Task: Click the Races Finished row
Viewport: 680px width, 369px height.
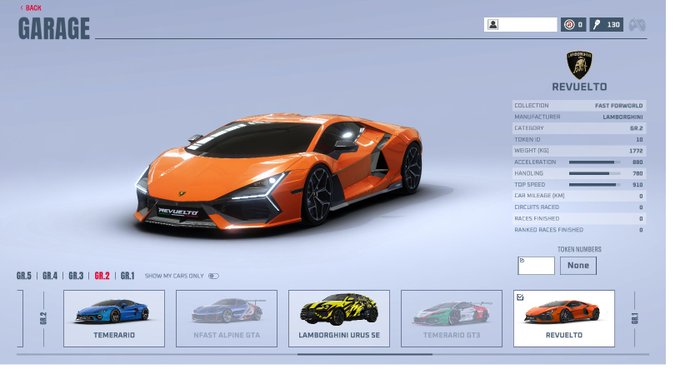Action: pos(579,219)
